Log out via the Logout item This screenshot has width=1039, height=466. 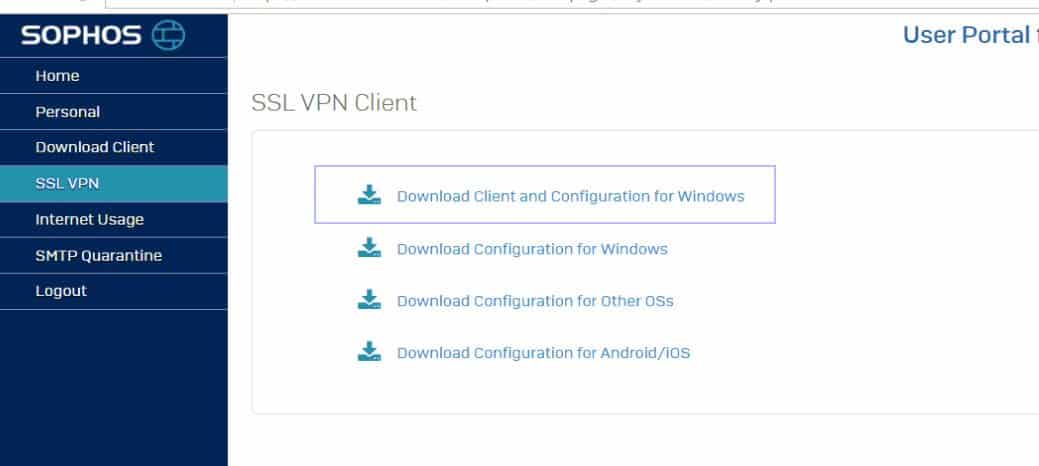point(113,291)
